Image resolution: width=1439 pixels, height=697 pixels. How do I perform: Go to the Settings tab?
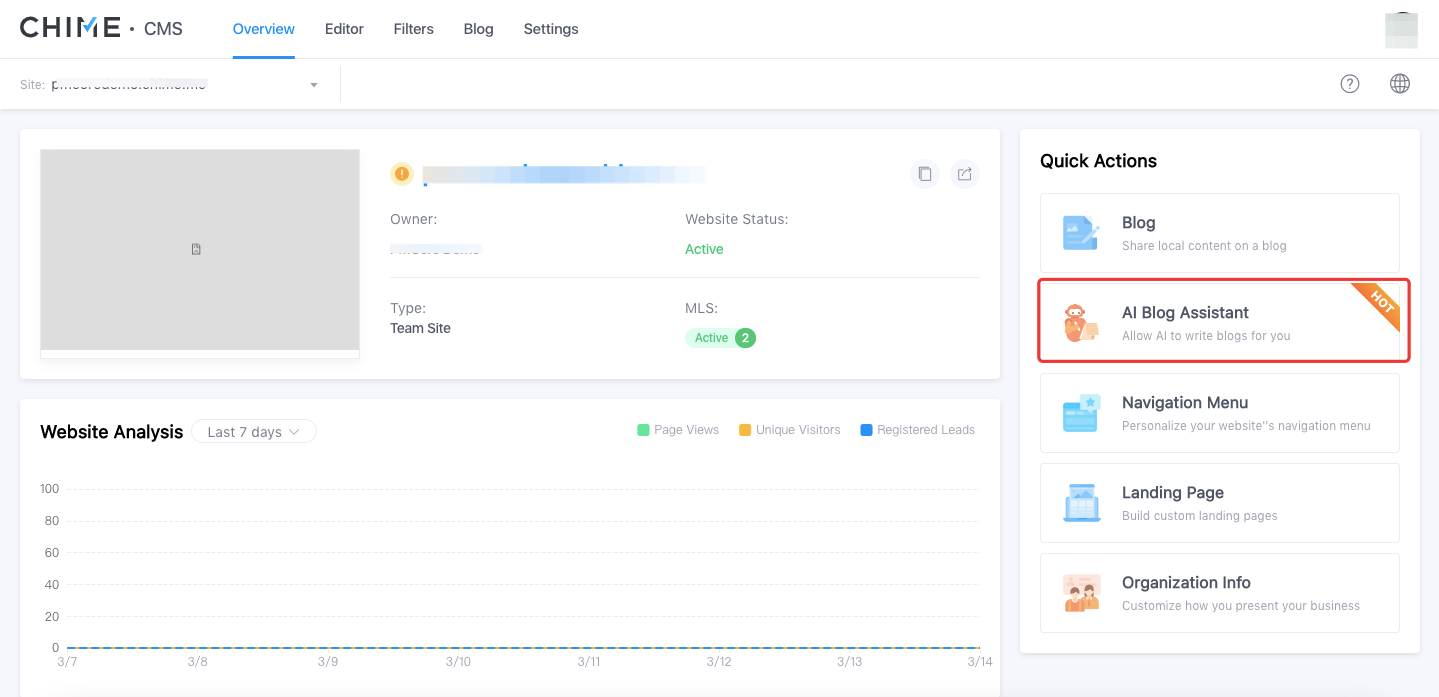click(551, 29)
